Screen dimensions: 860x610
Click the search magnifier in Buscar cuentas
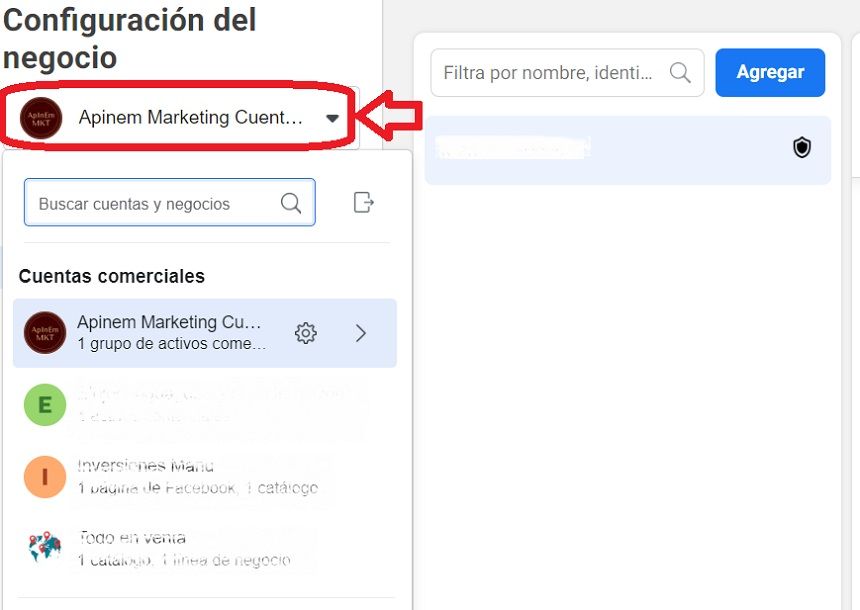291,204
